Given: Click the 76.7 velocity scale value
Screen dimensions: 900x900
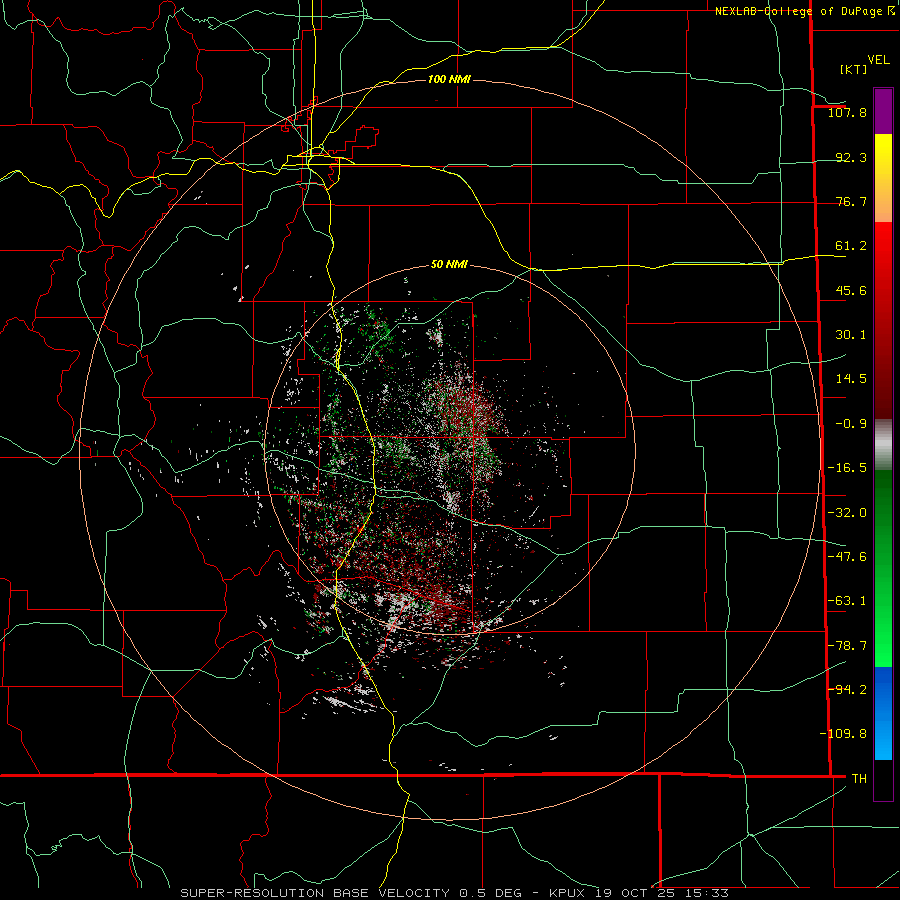Looking at the screenshot, I should (x=851, y=201).
